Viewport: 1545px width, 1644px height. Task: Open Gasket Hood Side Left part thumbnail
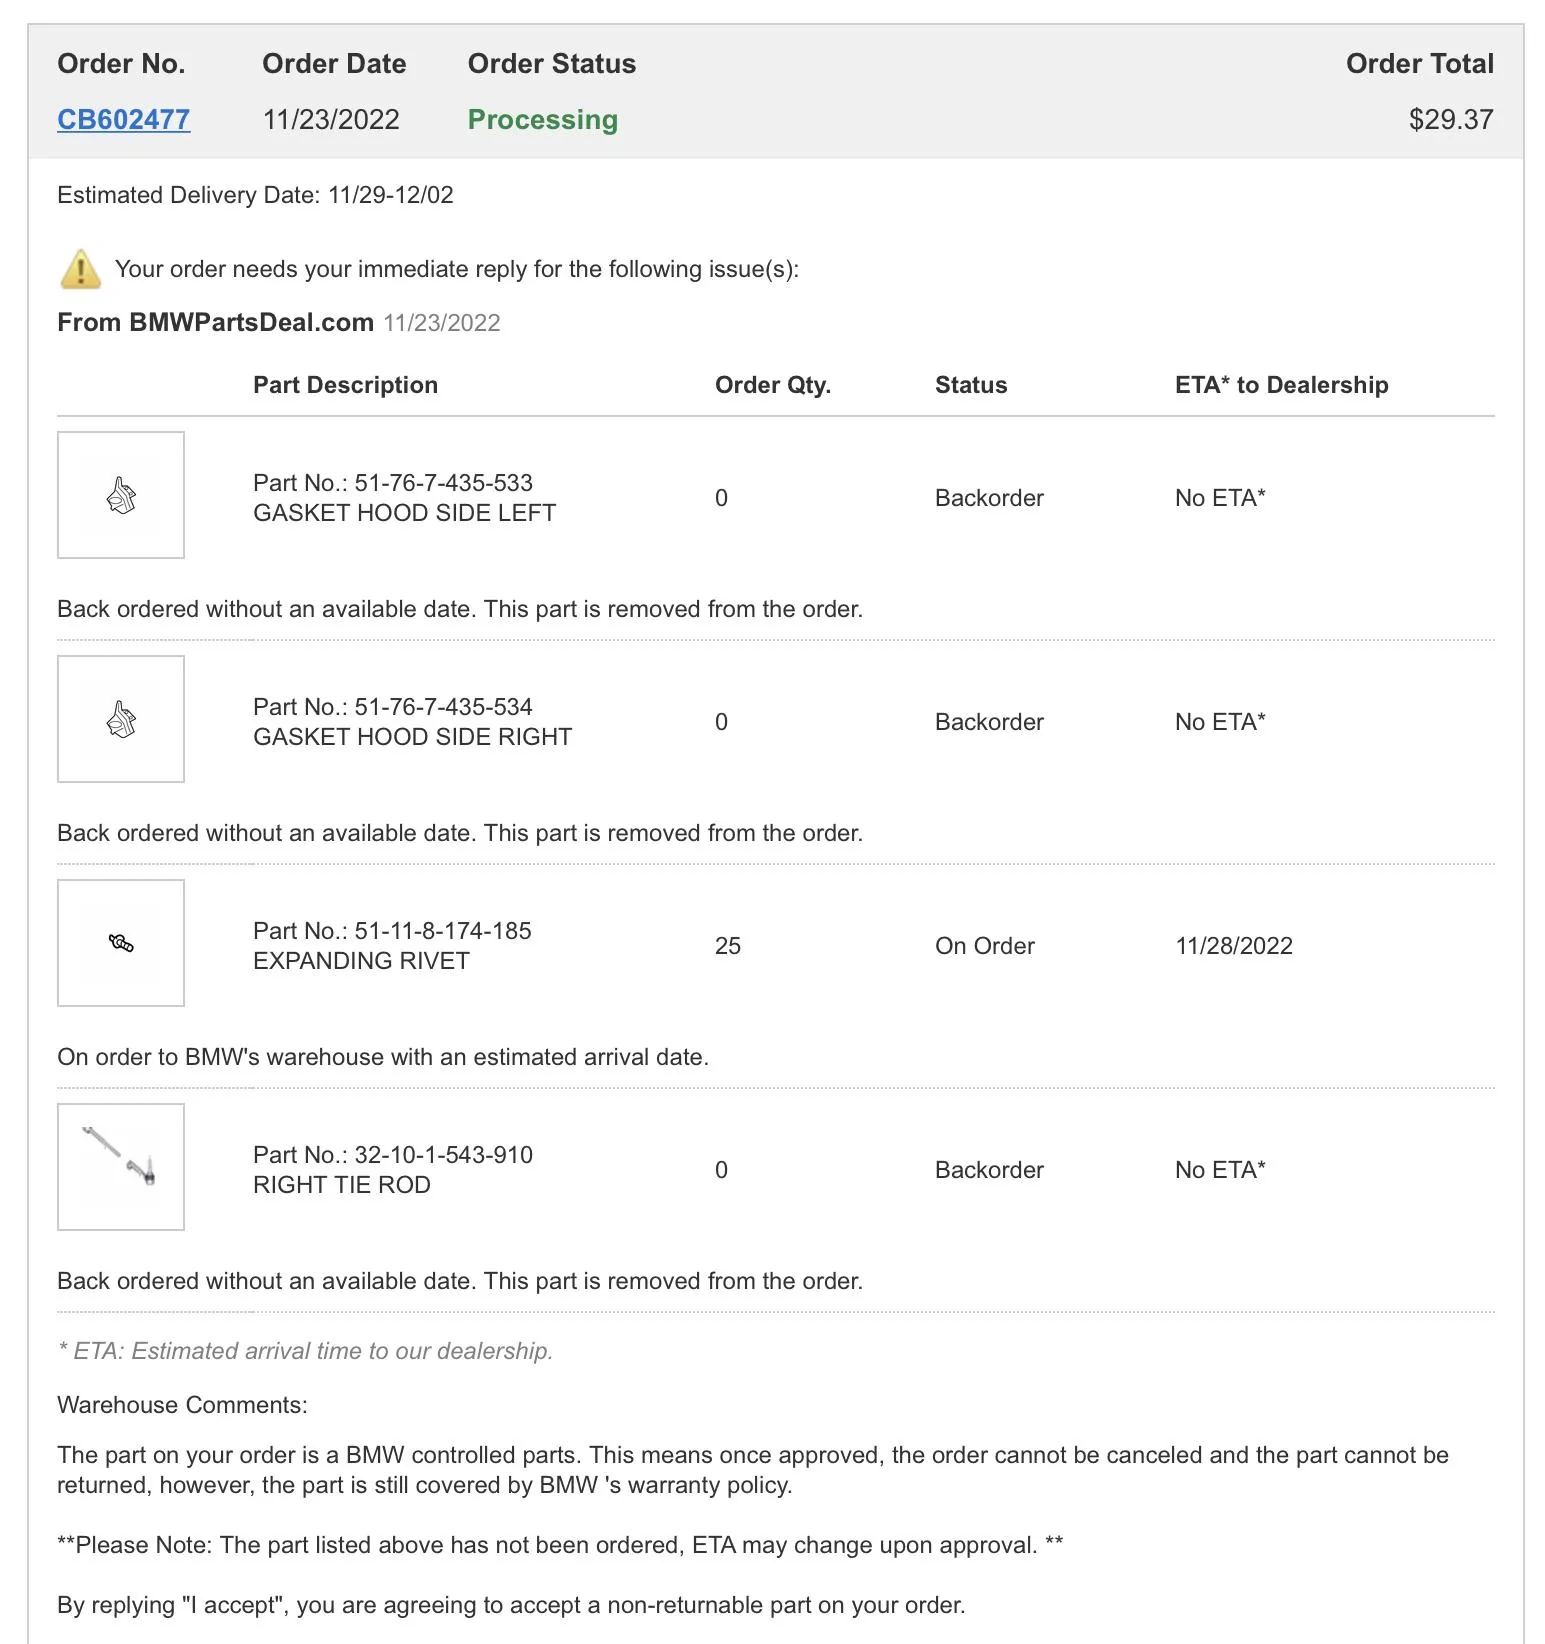click(121, 495)
